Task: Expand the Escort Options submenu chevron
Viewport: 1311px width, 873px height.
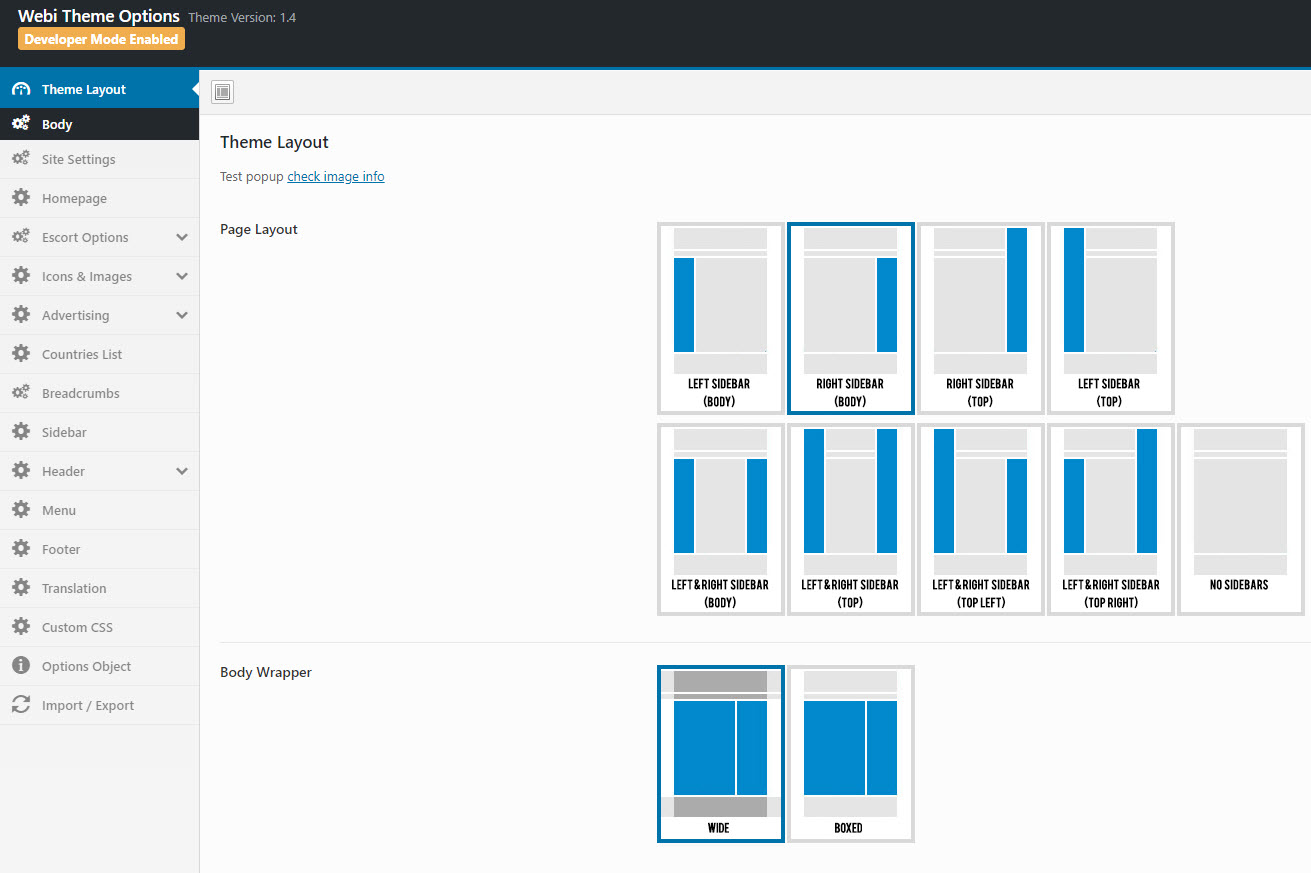Action: pyautogui.click(x=181, y=237)
